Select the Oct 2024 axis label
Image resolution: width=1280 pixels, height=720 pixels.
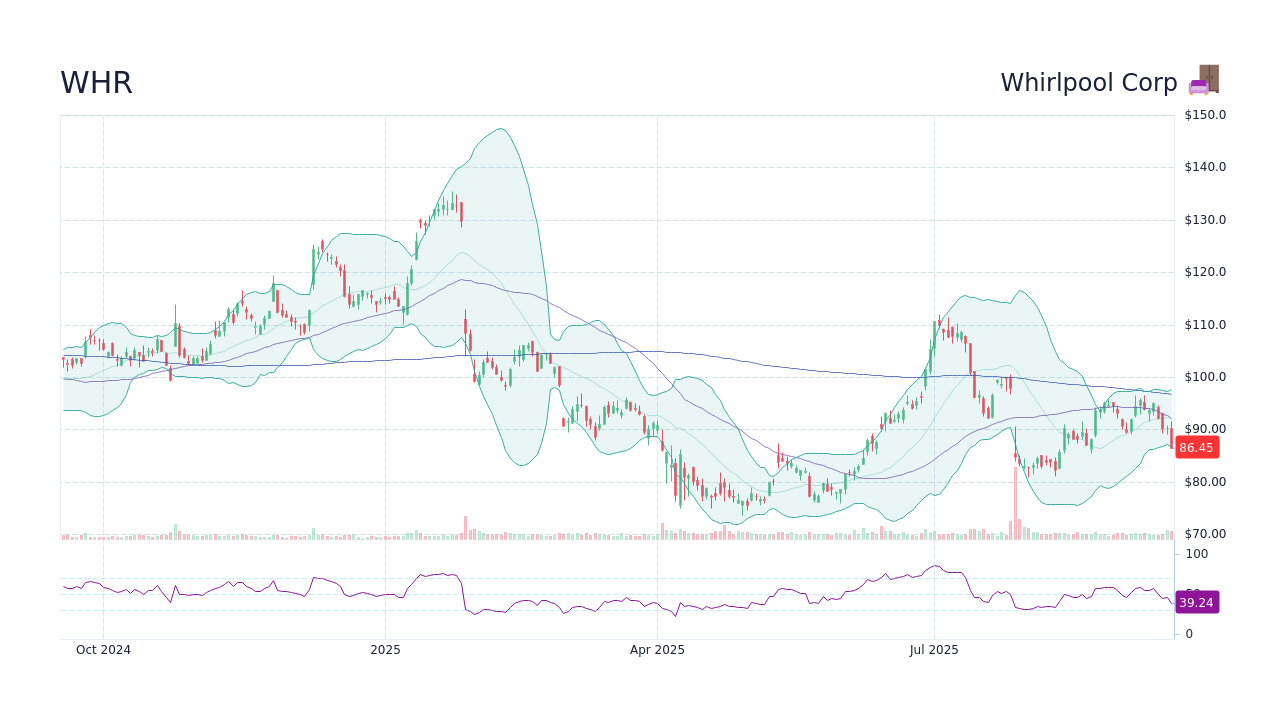104,649
